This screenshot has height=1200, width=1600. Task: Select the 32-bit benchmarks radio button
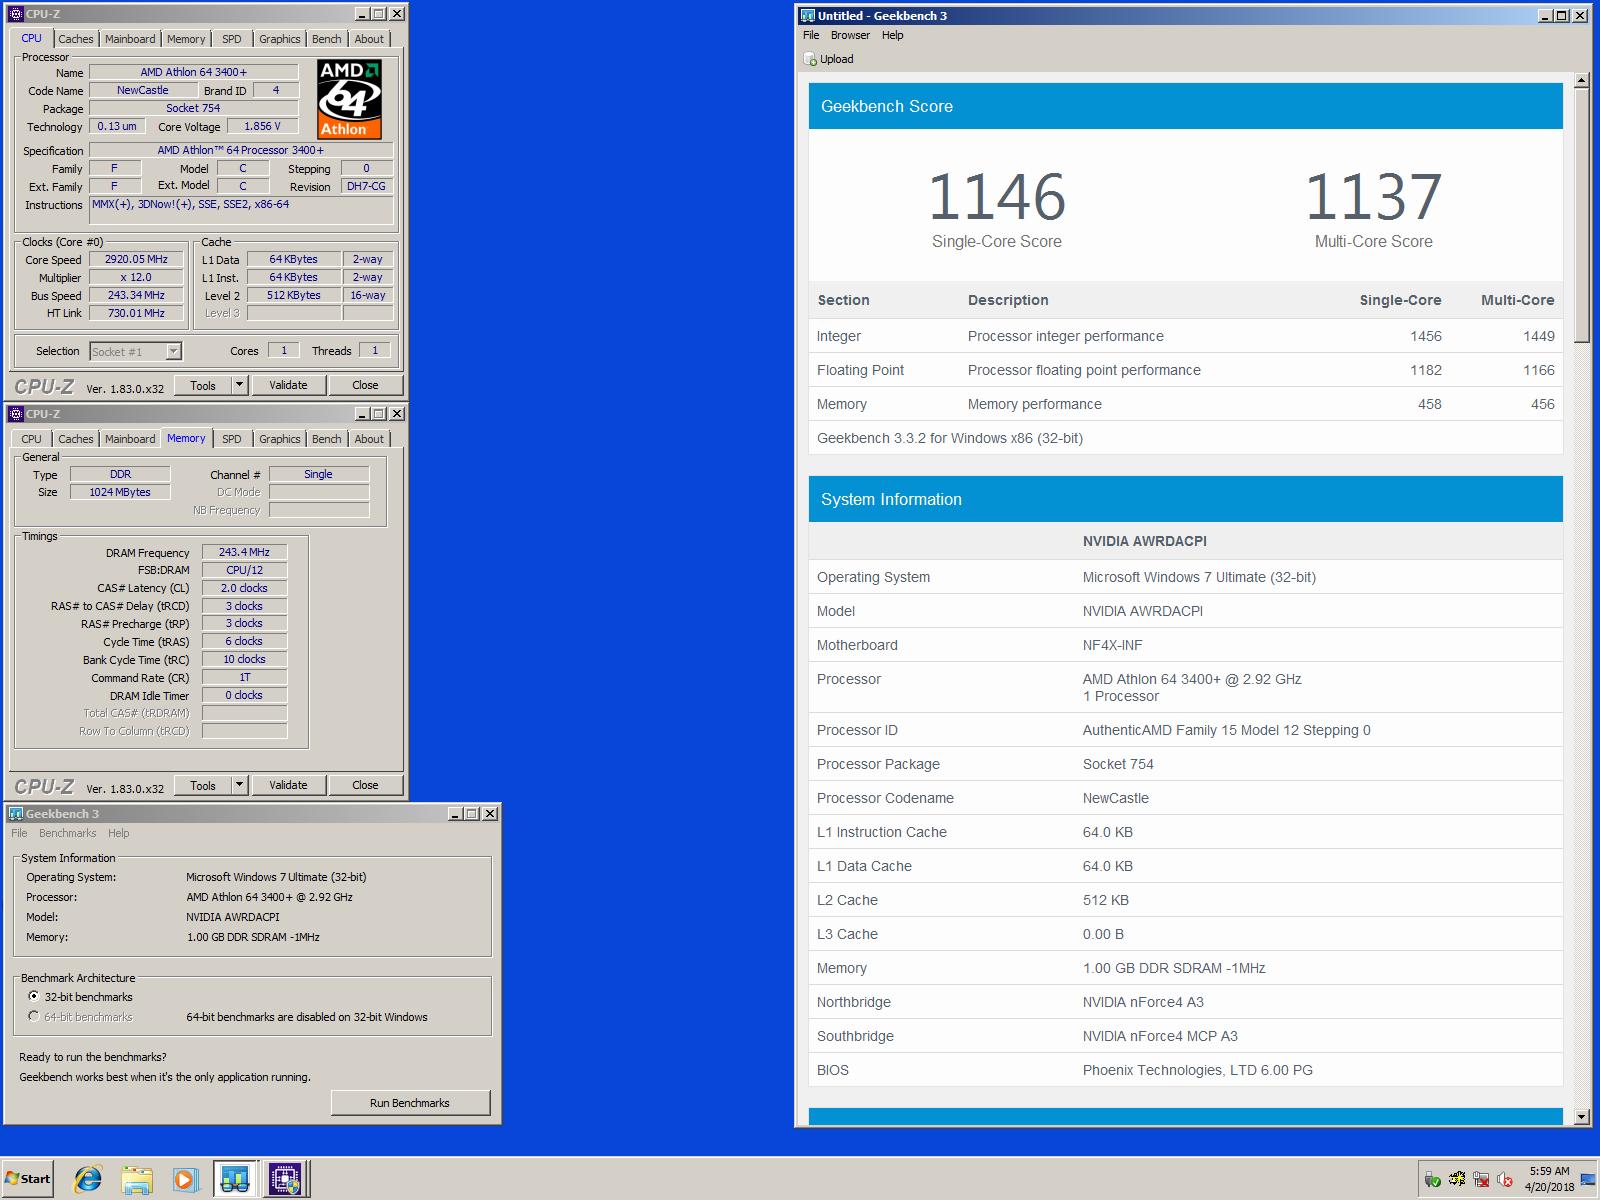34,996
